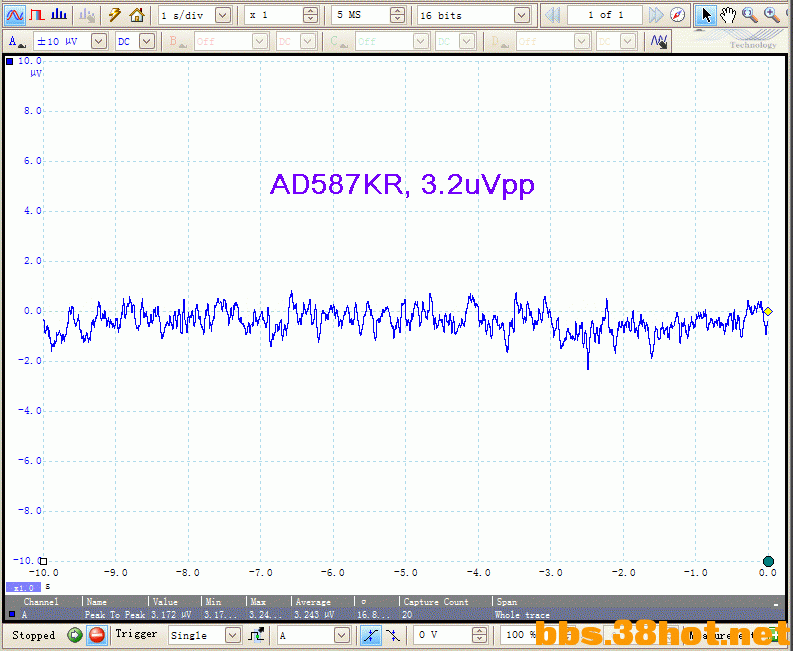Select rising edge trigger toggle
This screenshot has width=793, height=651.
coord(370,635)
